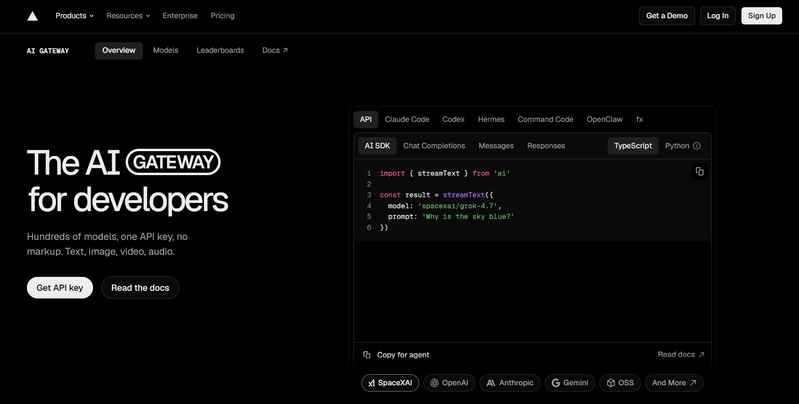The image size is (799, 404).
Task: Select the Gemini provider chip
Action: [570, 383]
